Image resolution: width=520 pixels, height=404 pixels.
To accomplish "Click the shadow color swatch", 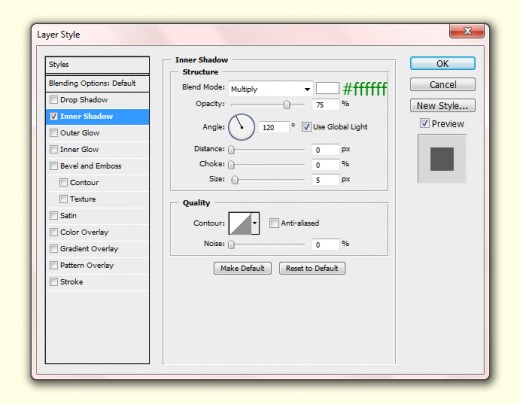I will (327, 88).
